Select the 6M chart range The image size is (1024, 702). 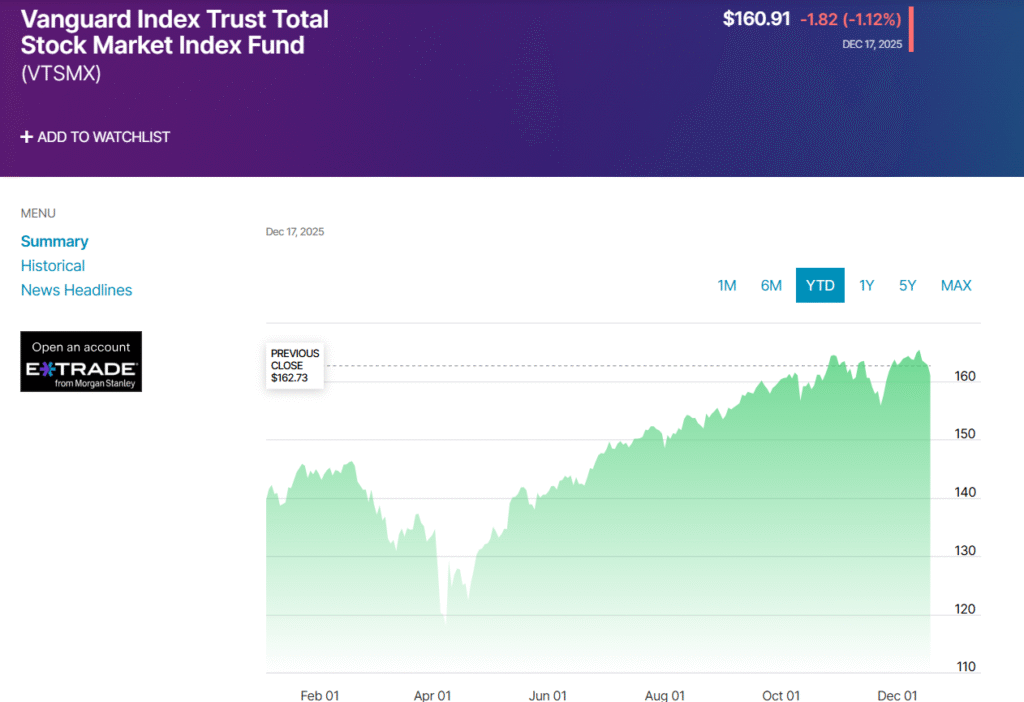click(x=771, y=285)
